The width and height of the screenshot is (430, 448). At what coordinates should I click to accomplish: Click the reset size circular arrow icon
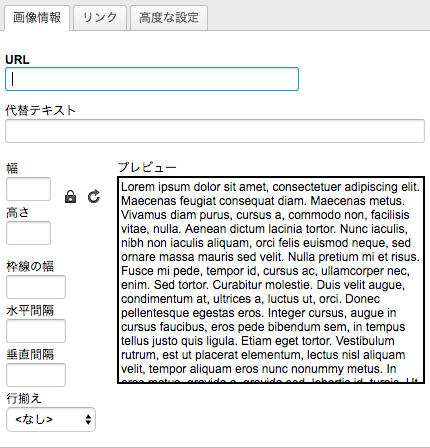94,197
